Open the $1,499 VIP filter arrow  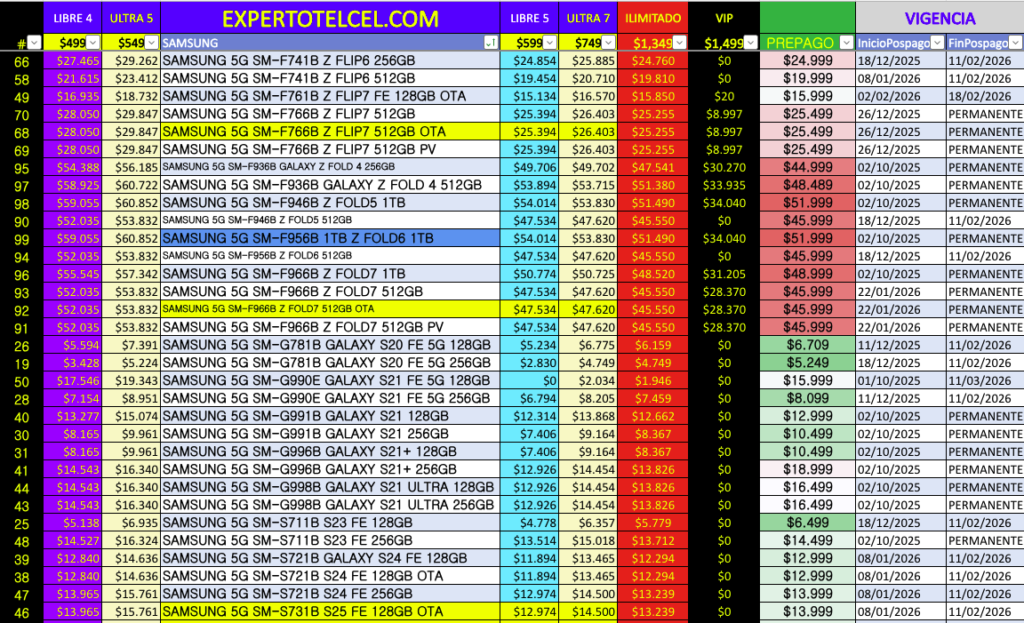[750, 42]
